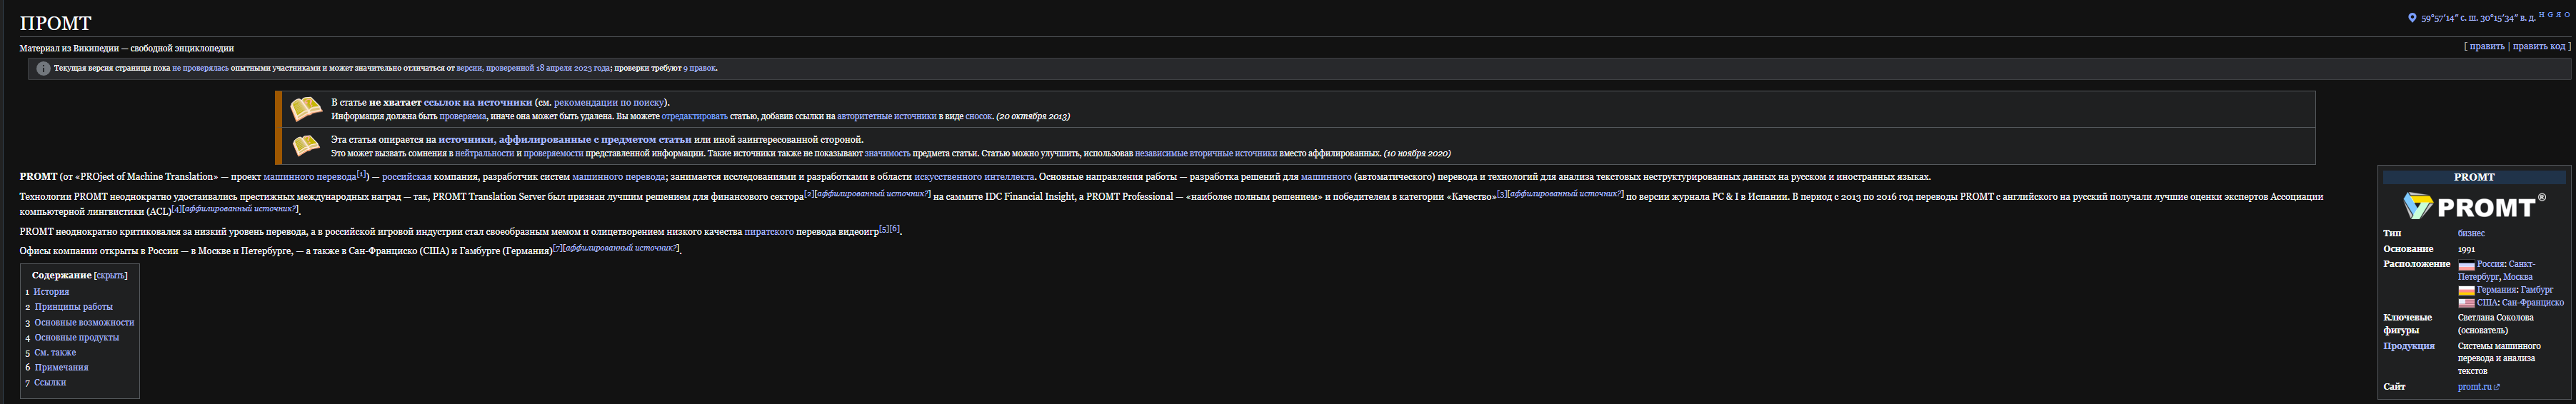Jump to the «Принципы работы» contents entry

tap(73, 307)
